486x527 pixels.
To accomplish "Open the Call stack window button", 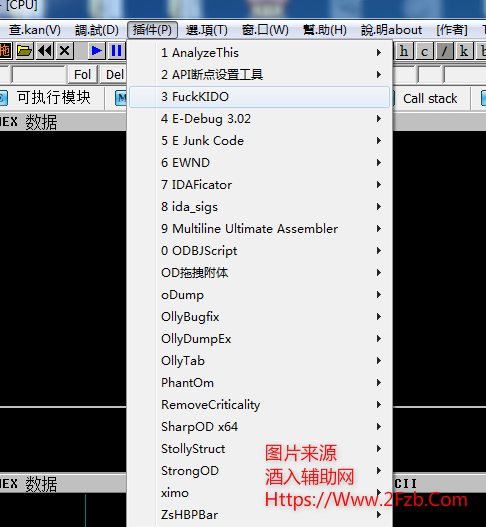I will click(x=430, y=98).
